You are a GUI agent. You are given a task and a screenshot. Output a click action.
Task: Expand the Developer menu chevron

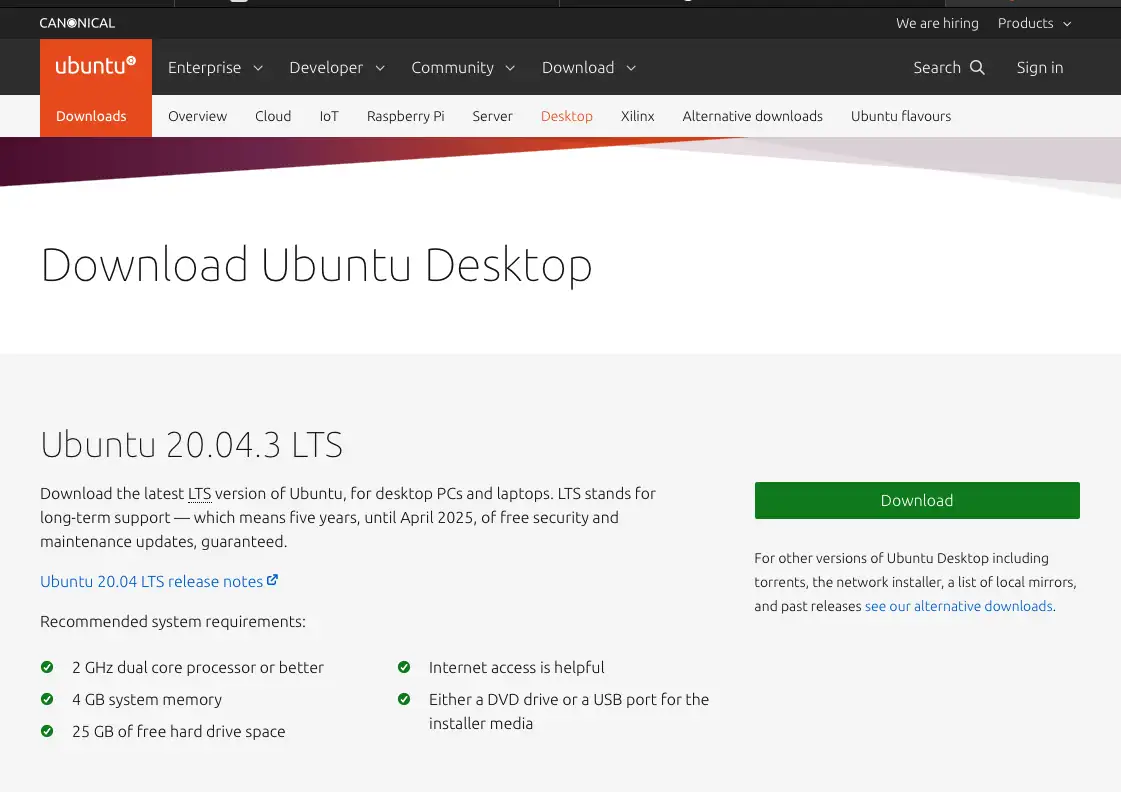click(x=380, y=68)
